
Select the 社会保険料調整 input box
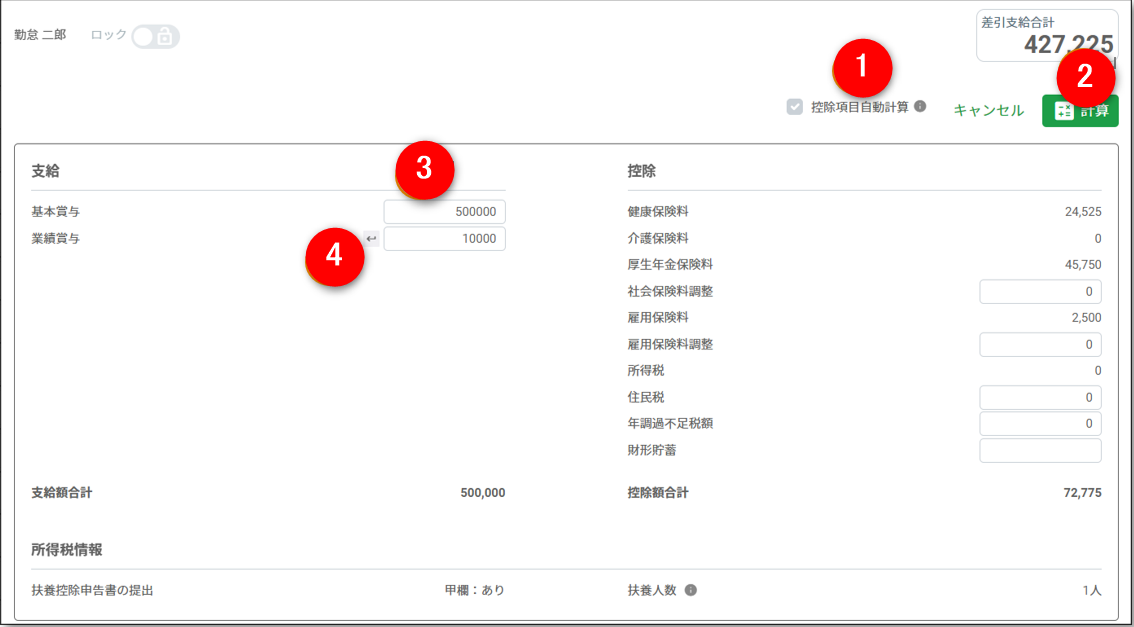pos(1040,292)
